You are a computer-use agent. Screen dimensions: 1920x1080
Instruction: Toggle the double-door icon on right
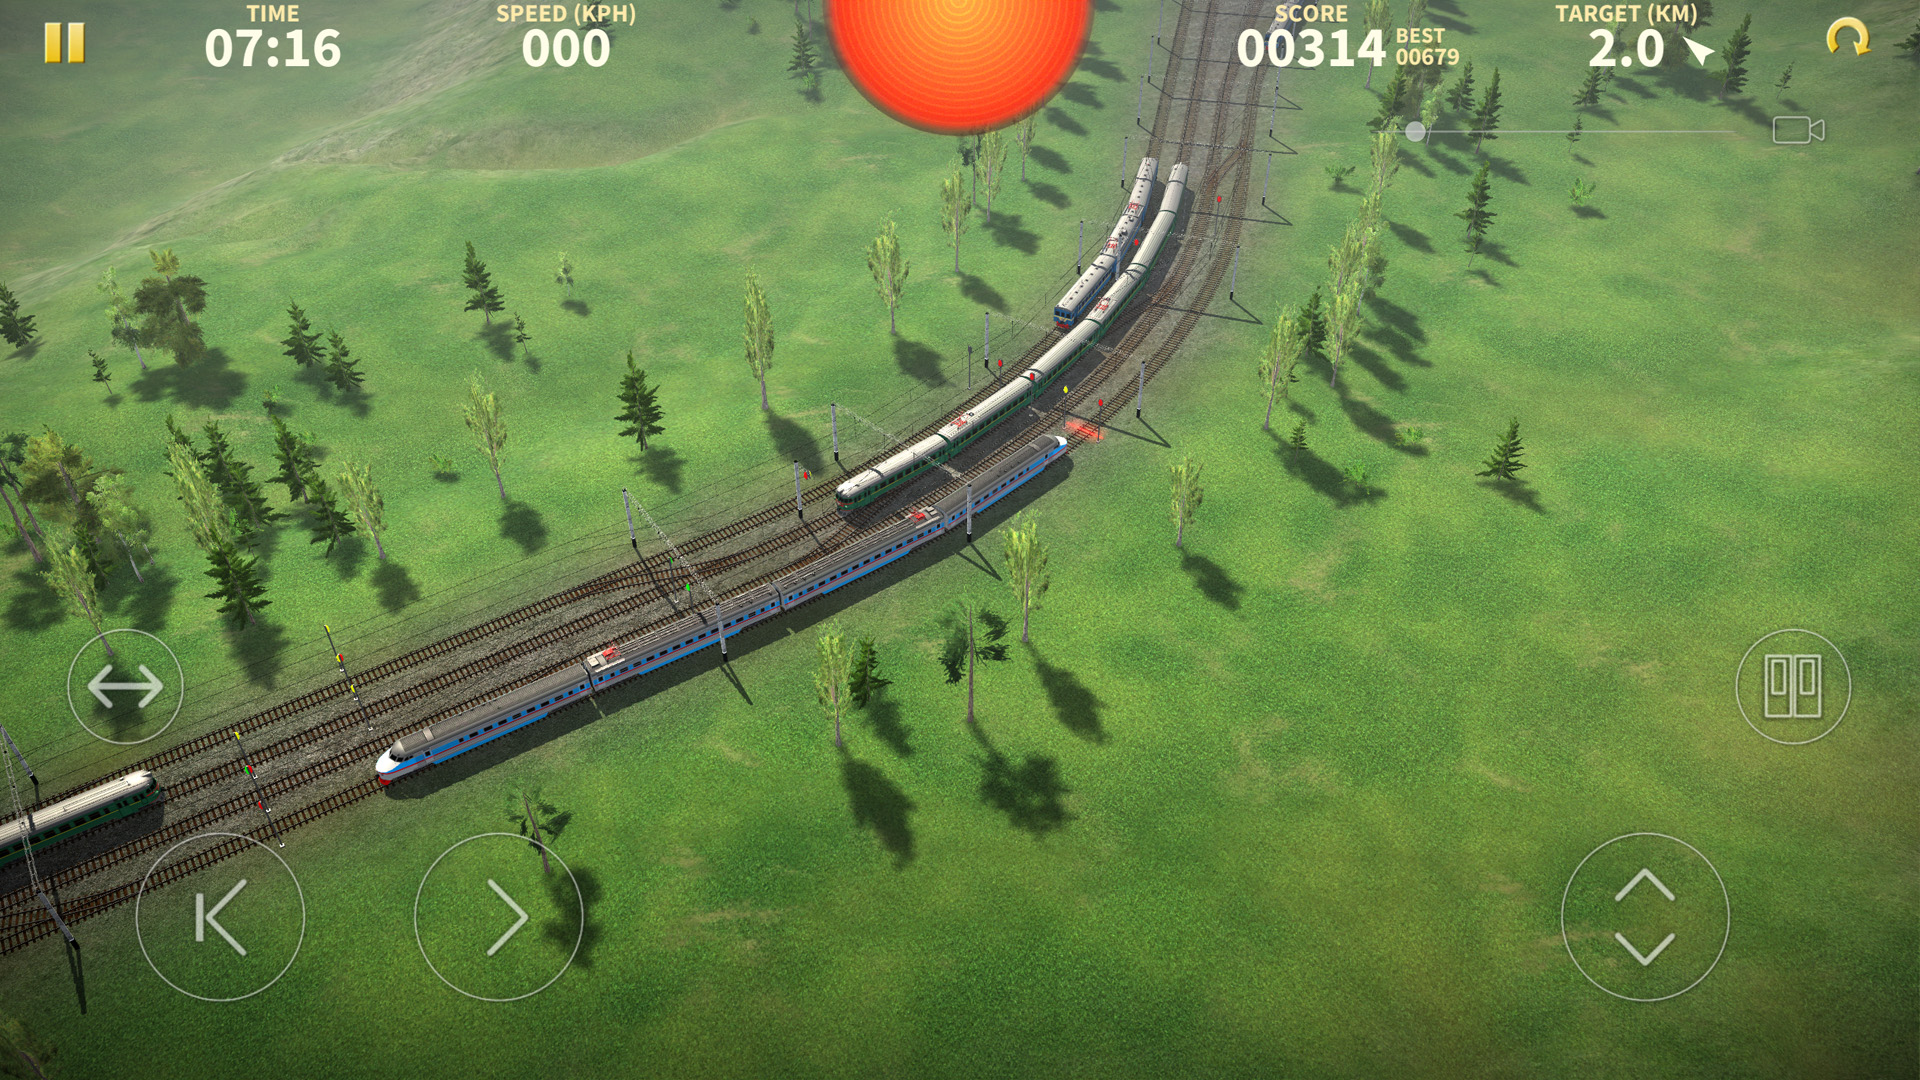tap(1791, 684)
